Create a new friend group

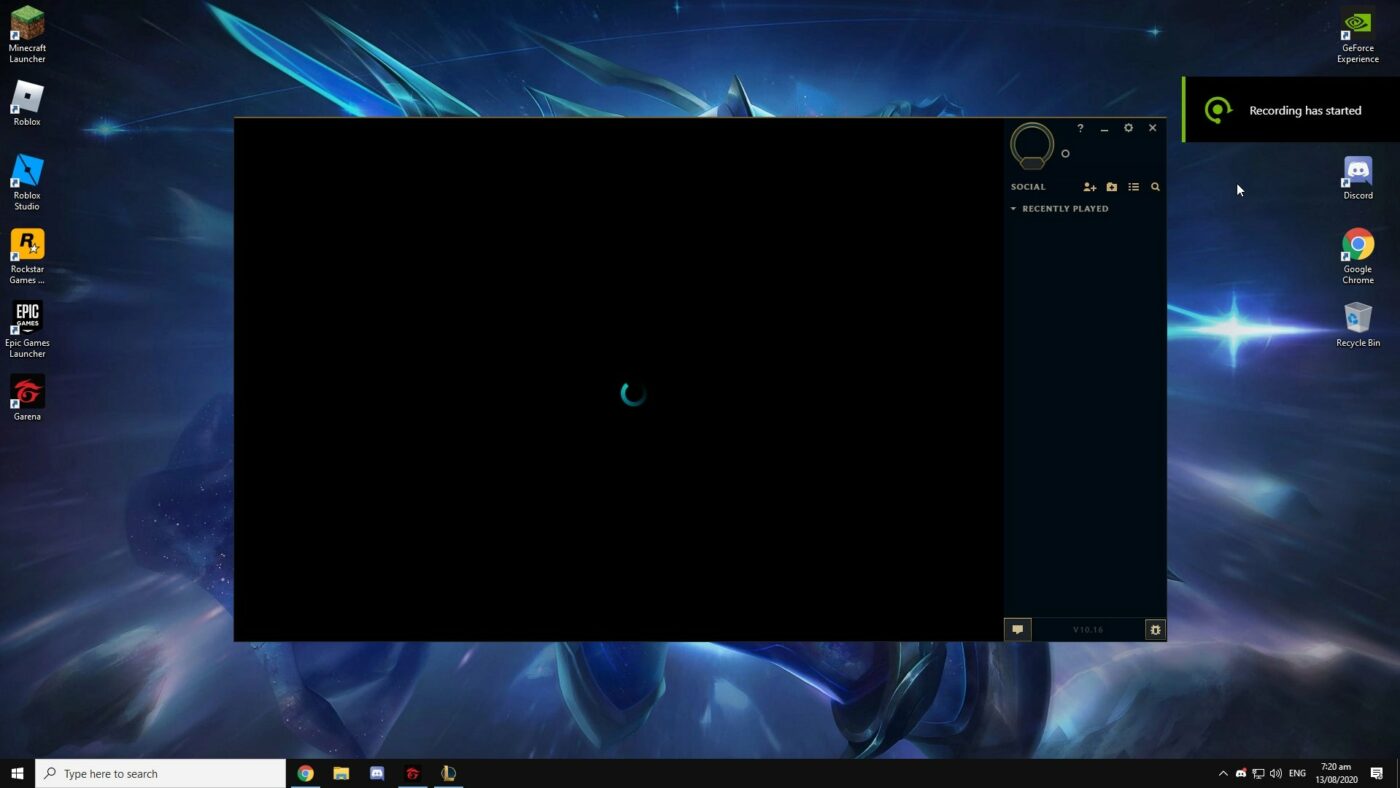1112,186
